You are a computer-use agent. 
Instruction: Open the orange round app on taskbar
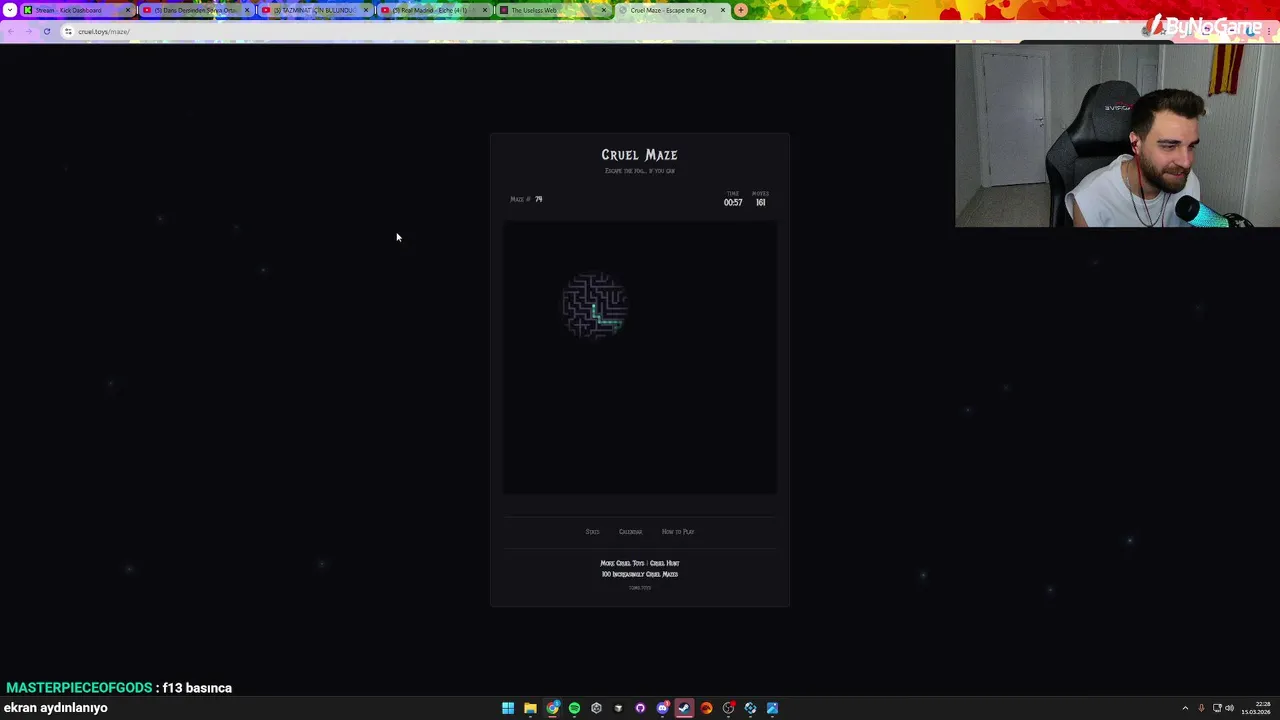tap(706, 708)
